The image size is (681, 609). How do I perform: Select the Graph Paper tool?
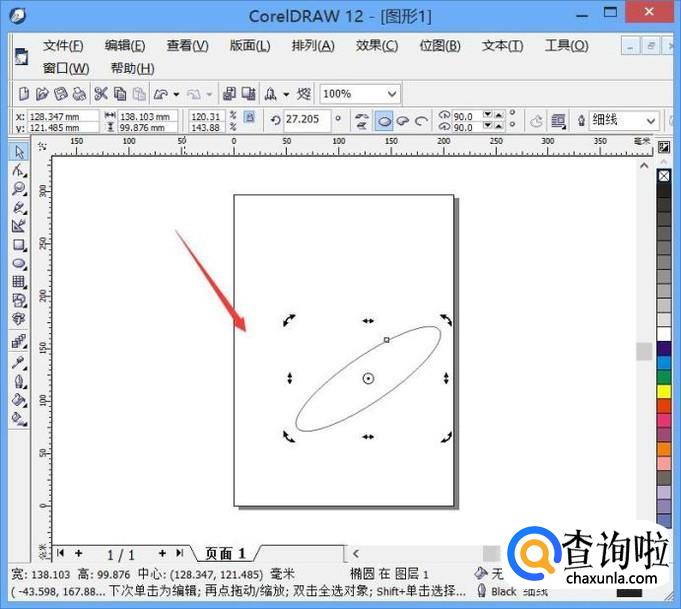(19, 282)
